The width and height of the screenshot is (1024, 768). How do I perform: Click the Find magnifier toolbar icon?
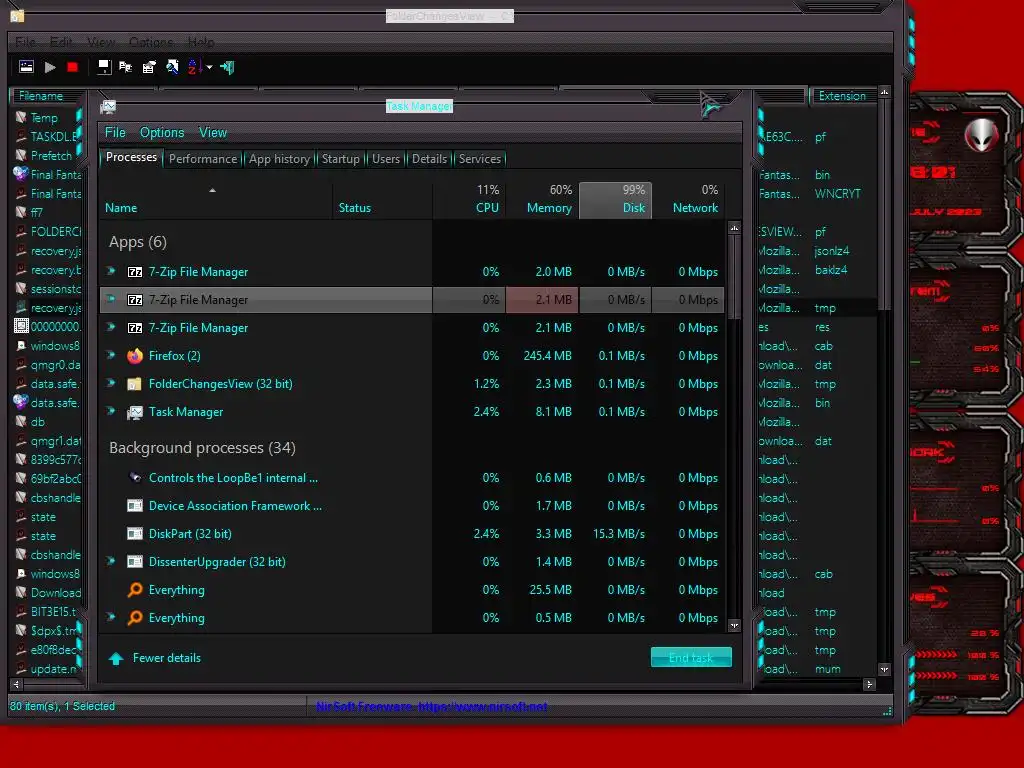(x=172, y=67)
